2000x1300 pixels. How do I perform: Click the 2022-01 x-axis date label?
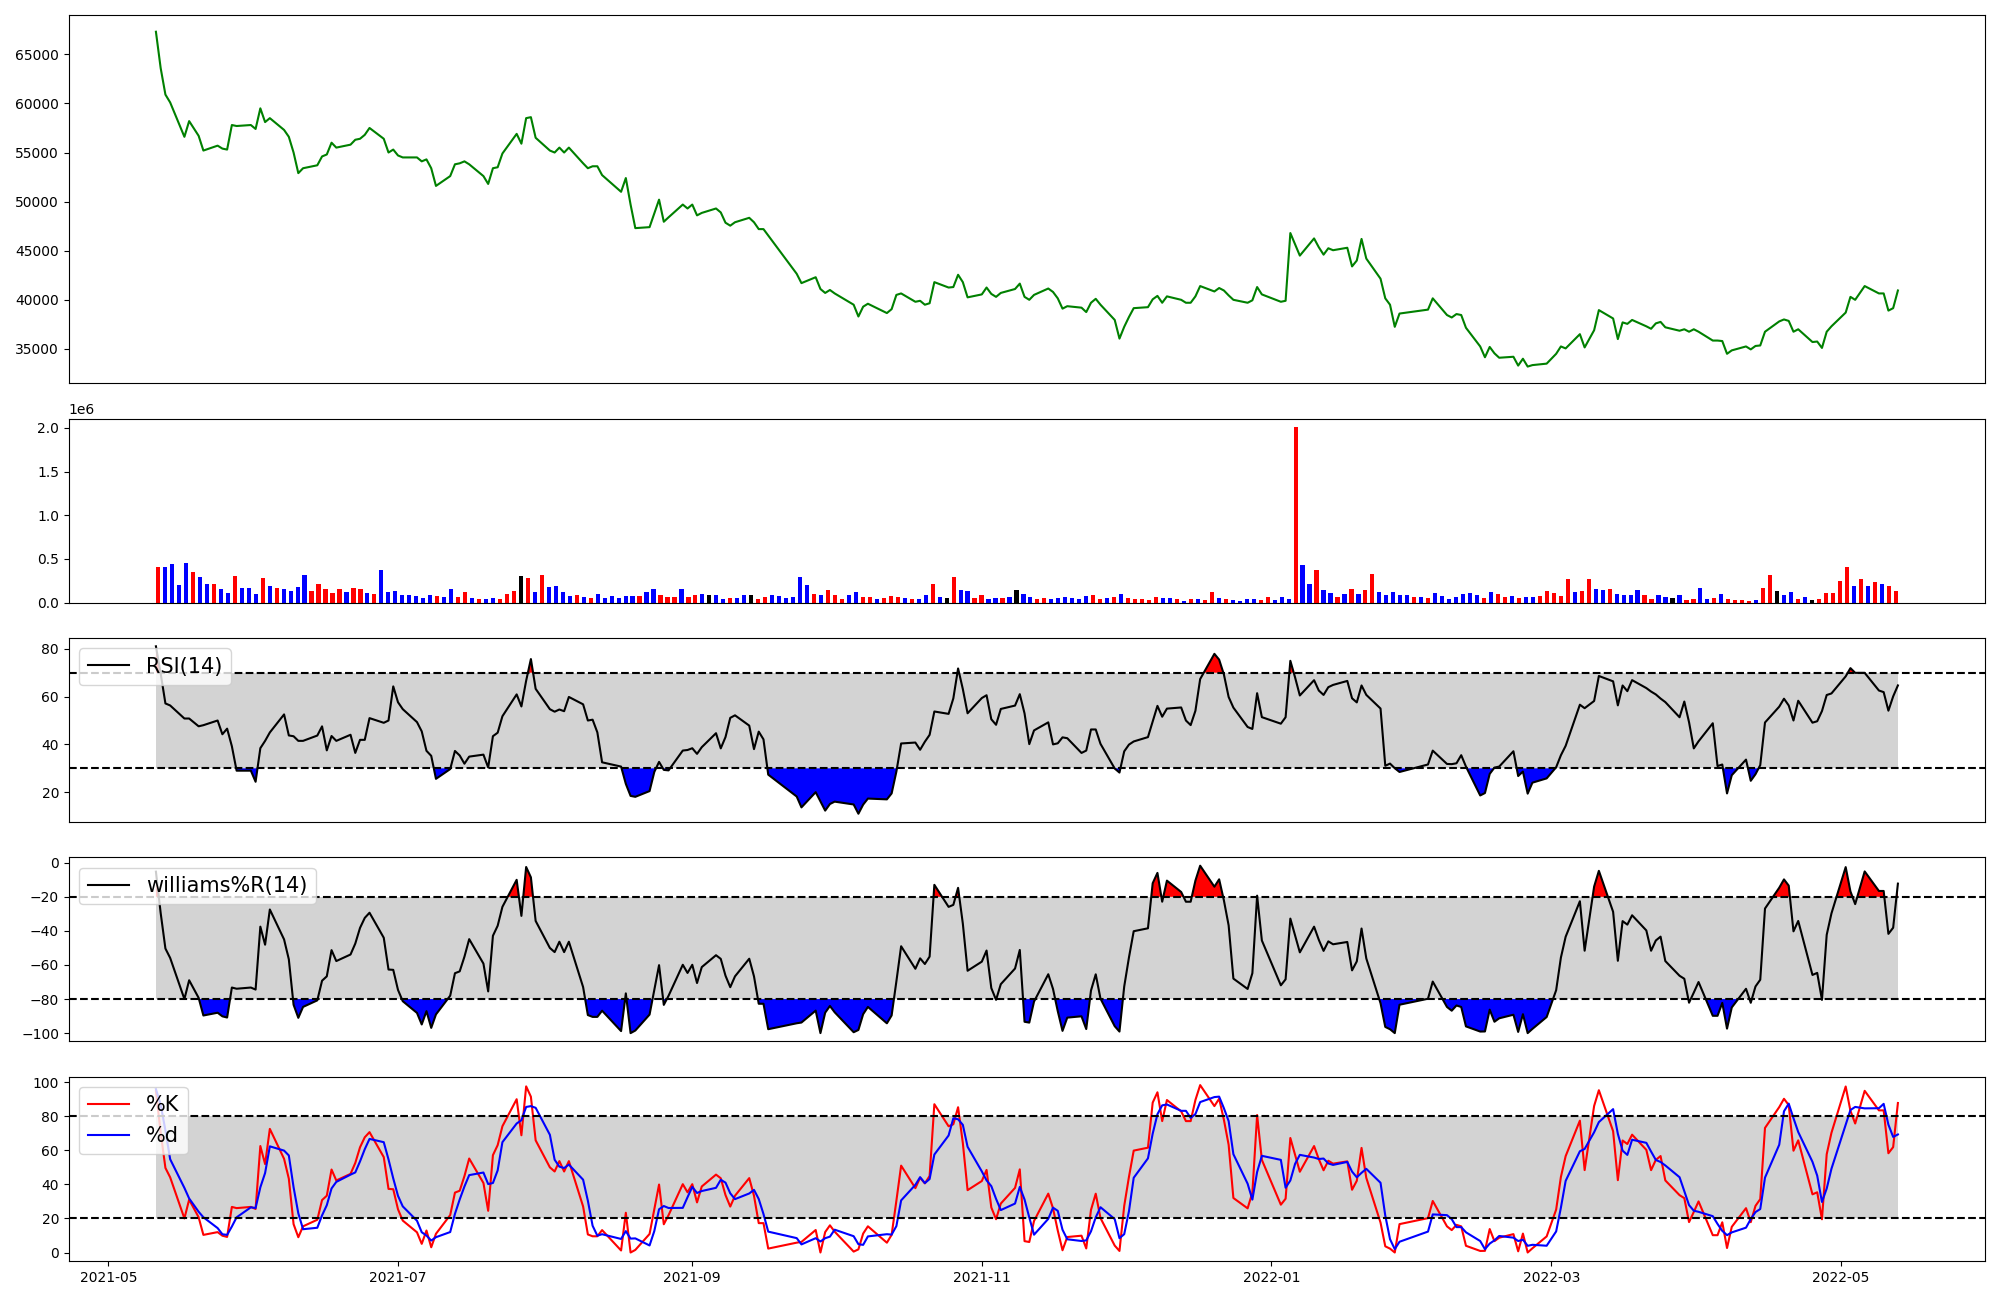tap(1271, 1277)
